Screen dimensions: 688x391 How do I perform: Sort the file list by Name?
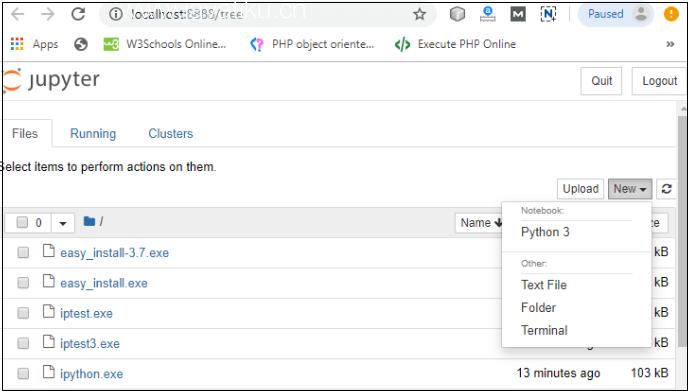click(x=480, y=223)
